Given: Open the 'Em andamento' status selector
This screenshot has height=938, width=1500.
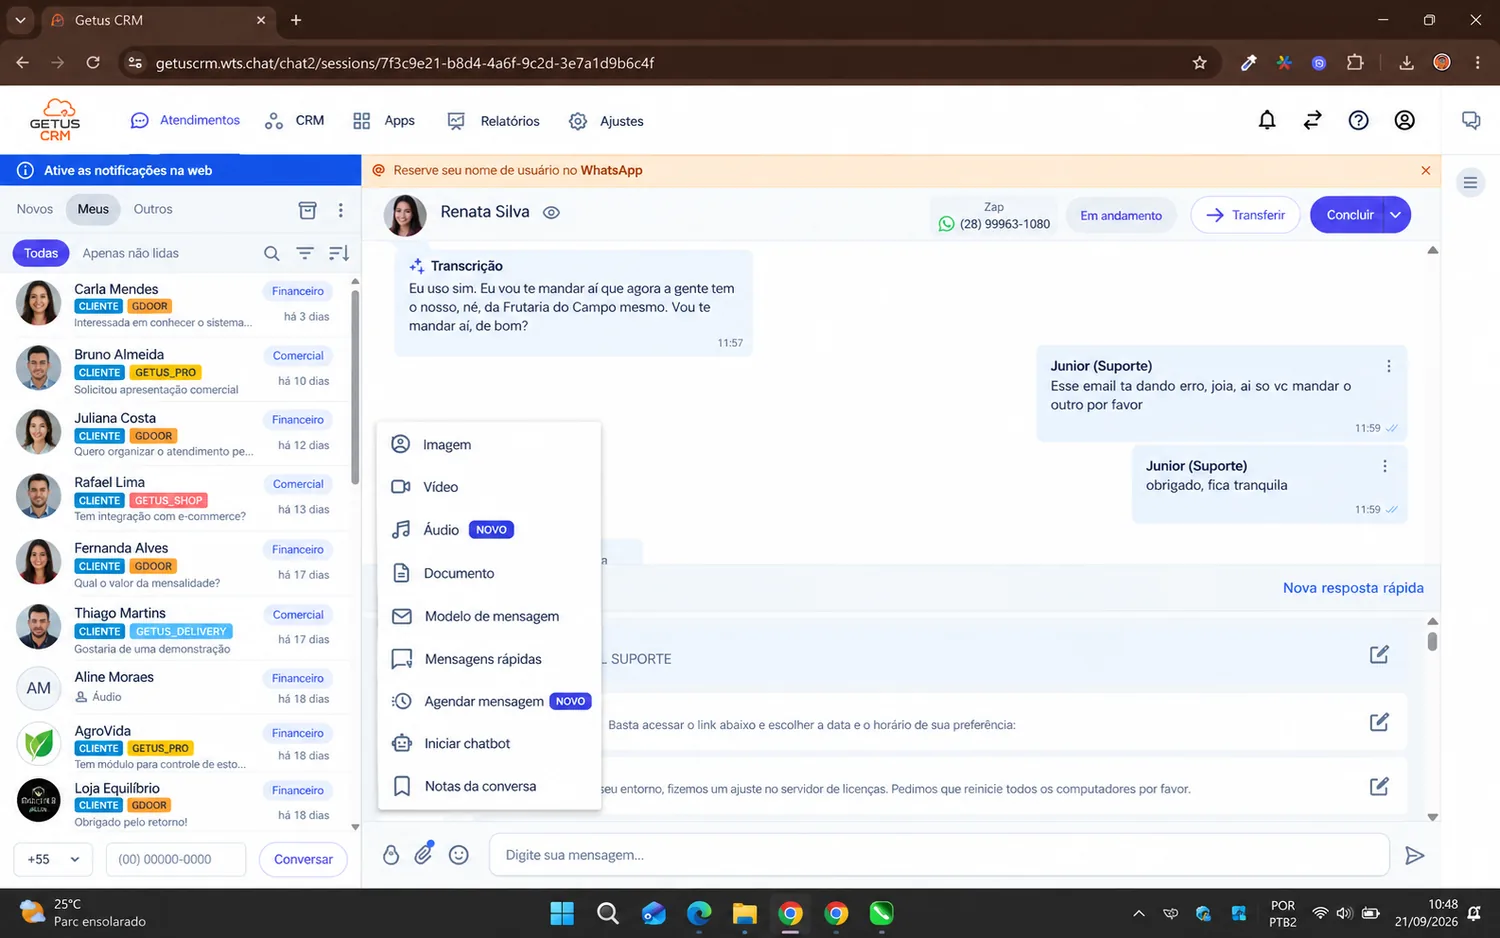Looking at the screenshot, I should (x=1121, y=215).
